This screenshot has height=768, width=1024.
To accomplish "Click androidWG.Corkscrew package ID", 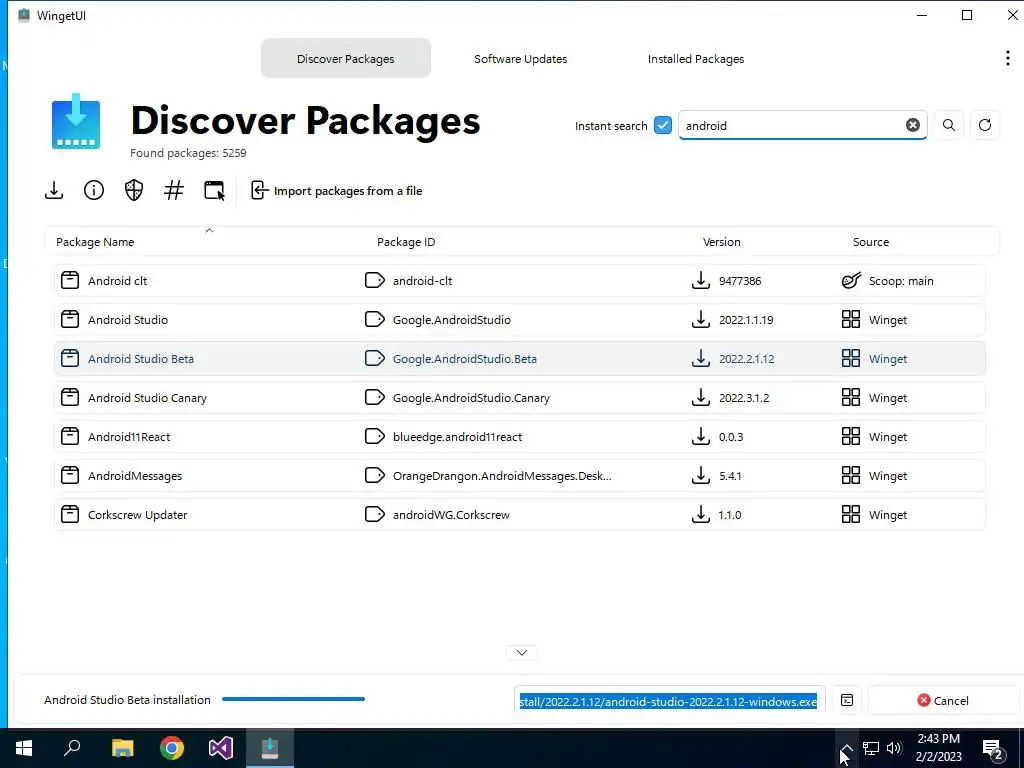I will click(451, 515).
